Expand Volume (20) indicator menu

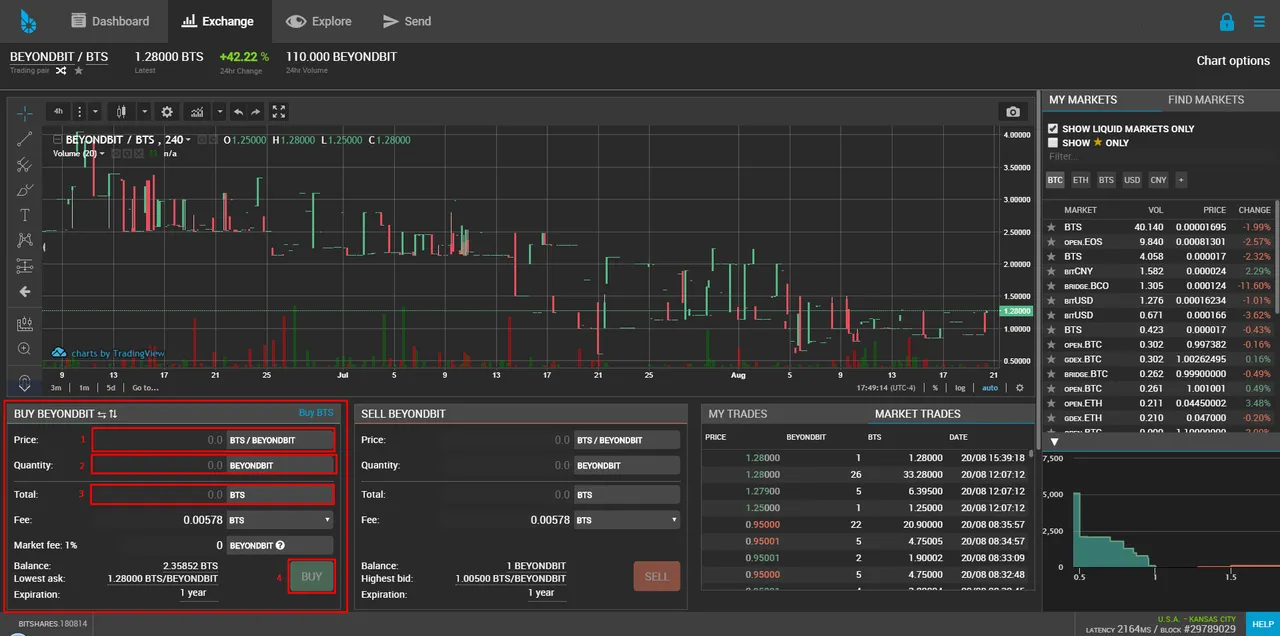104,154
